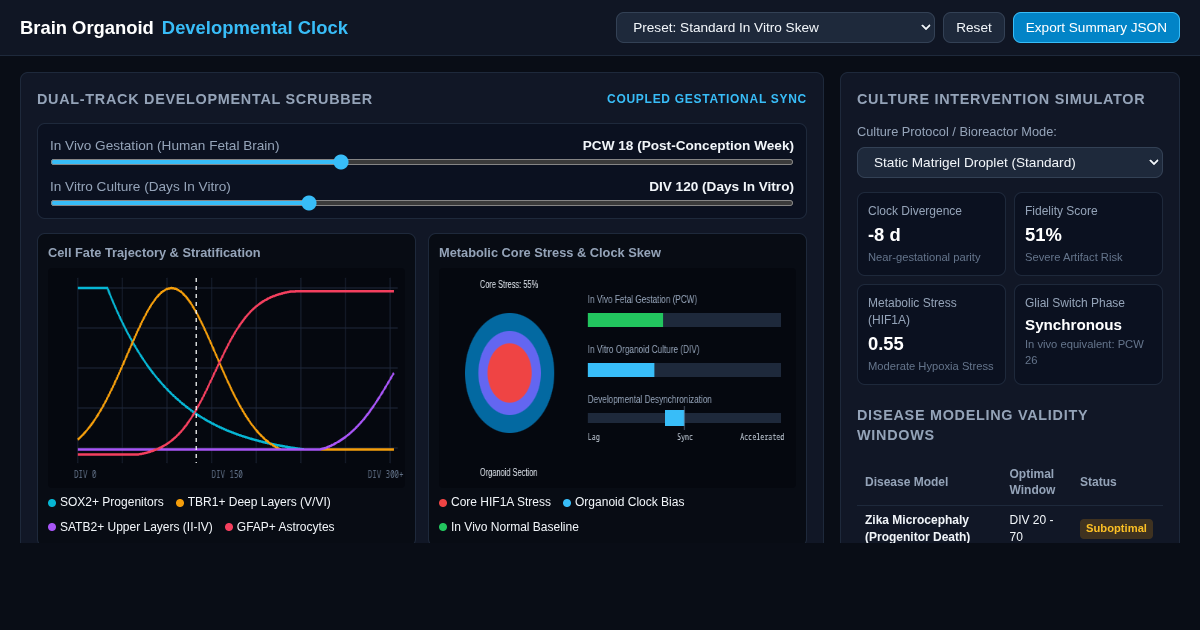Click the Accelerated axis label
The height and width of the screenshot is (630, 1200).
[x=762, y=437]
